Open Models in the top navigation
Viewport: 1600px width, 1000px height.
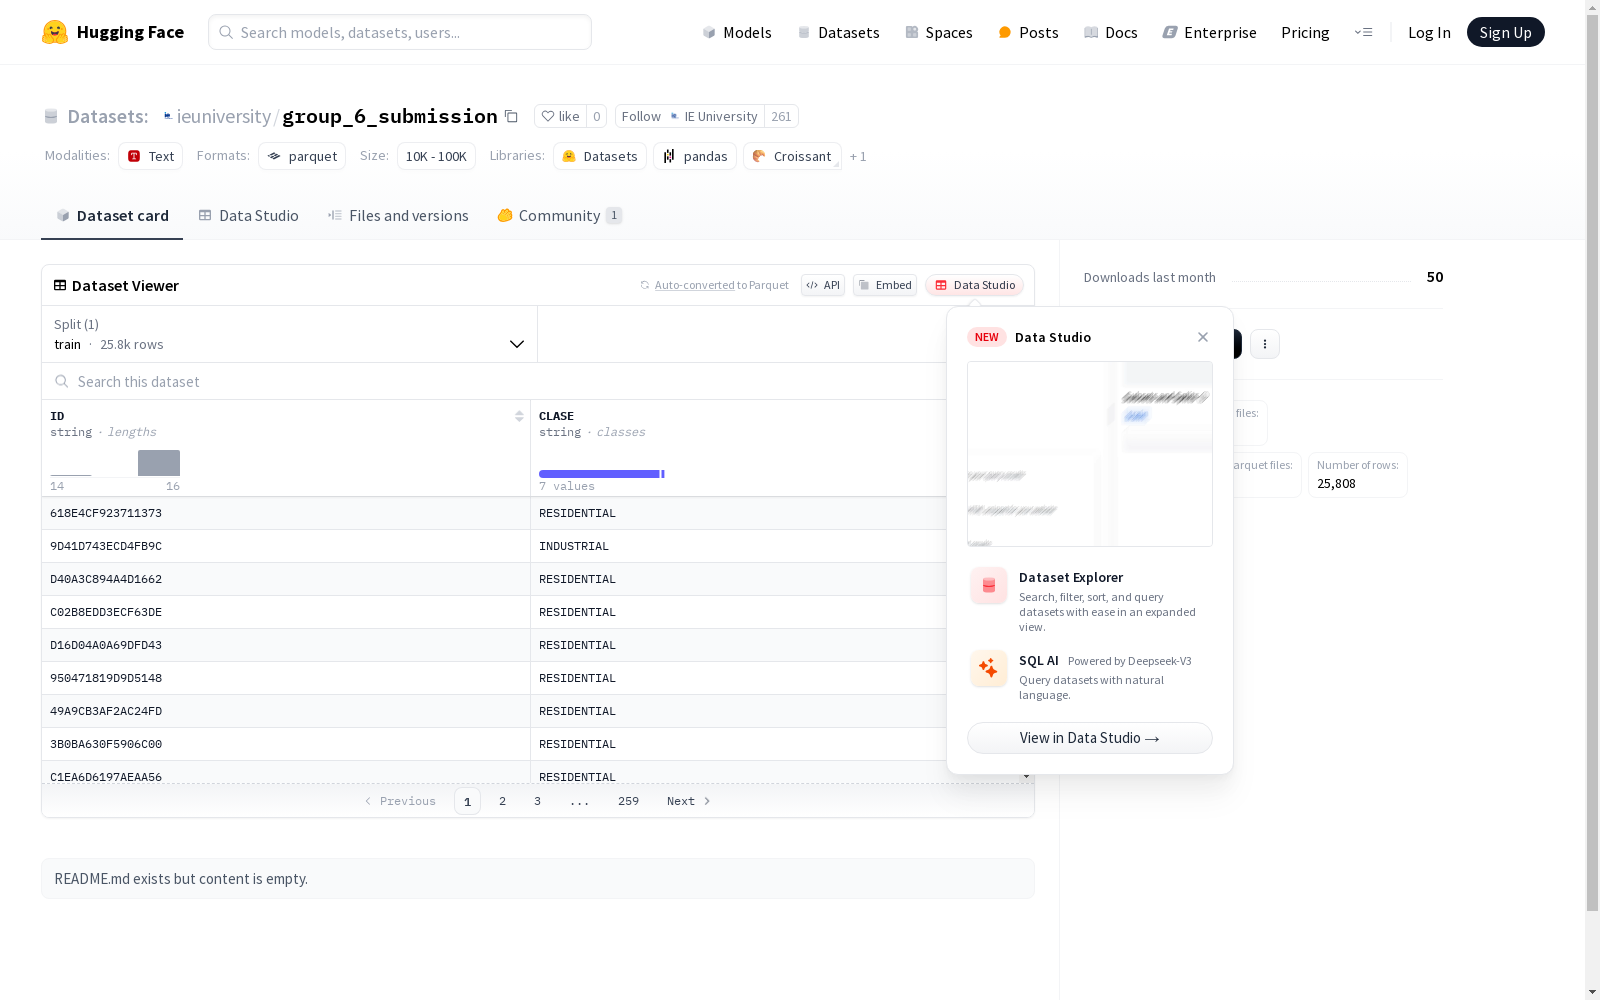click(737, 32)
